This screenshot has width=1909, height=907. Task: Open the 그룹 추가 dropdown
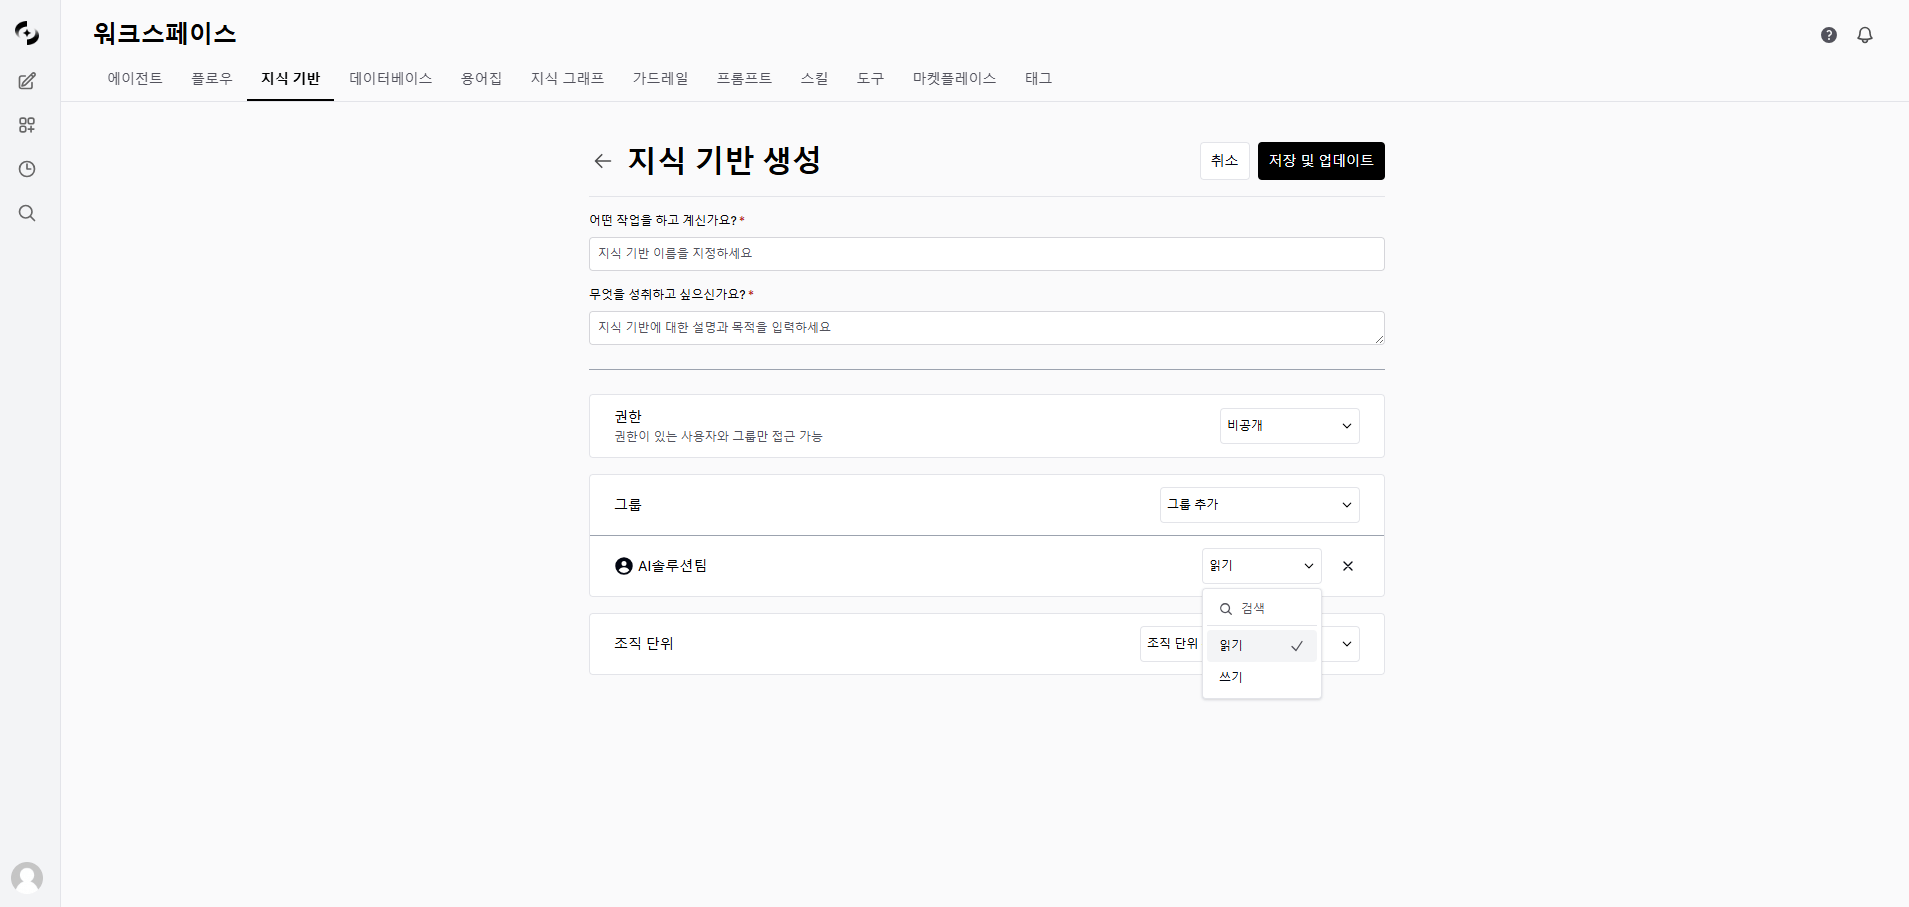(x=1259, y=505)
